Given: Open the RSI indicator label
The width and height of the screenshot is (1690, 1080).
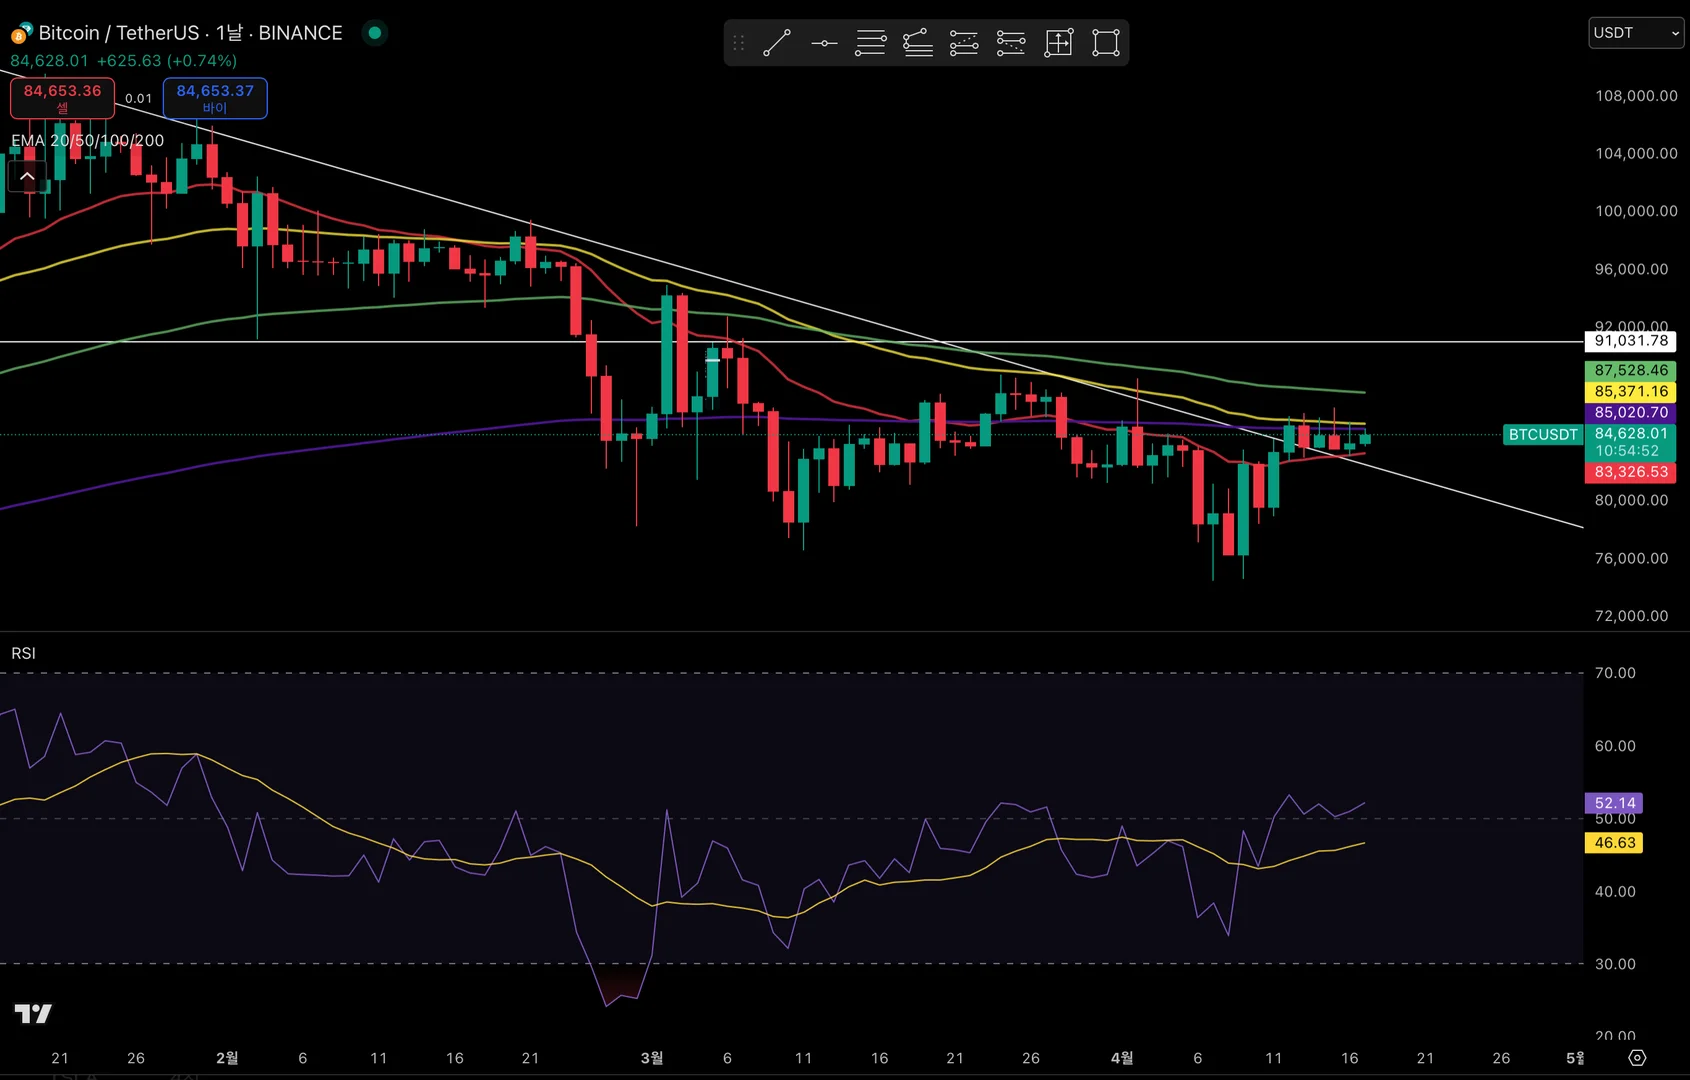Looking at the screenshot, I should [x=24, y=653].
